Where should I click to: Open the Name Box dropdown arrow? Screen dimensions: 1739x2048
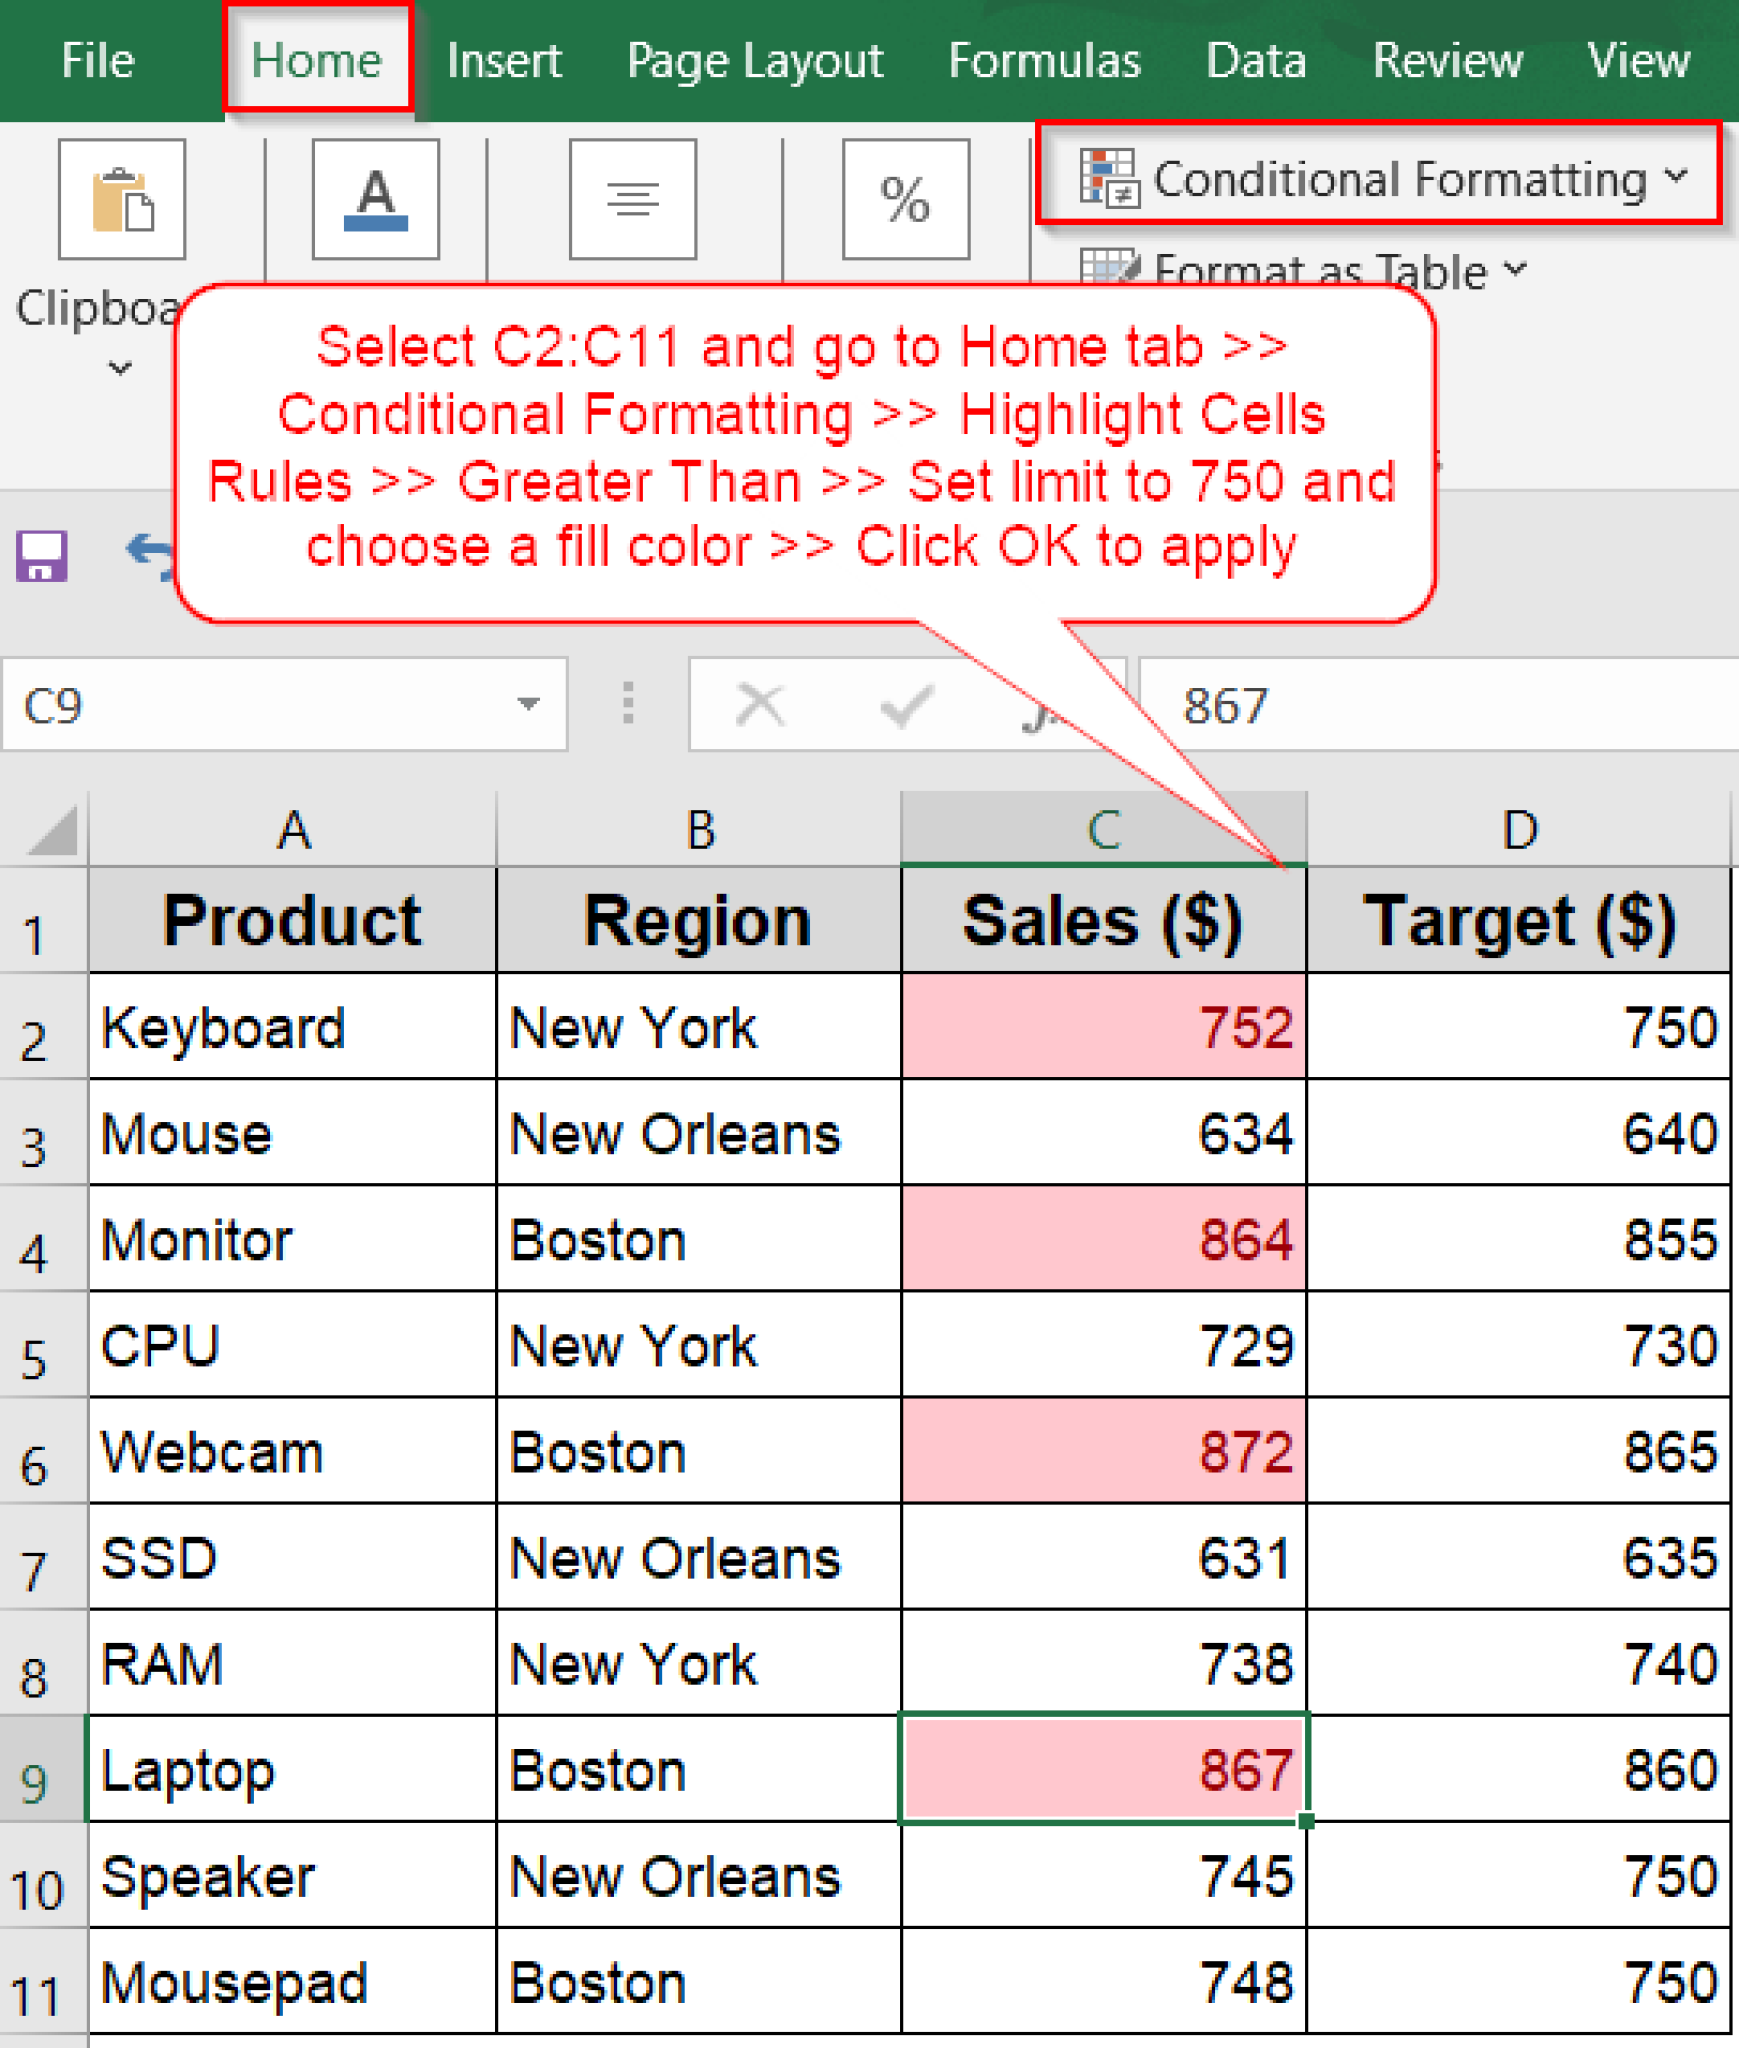tap(530, 704)
